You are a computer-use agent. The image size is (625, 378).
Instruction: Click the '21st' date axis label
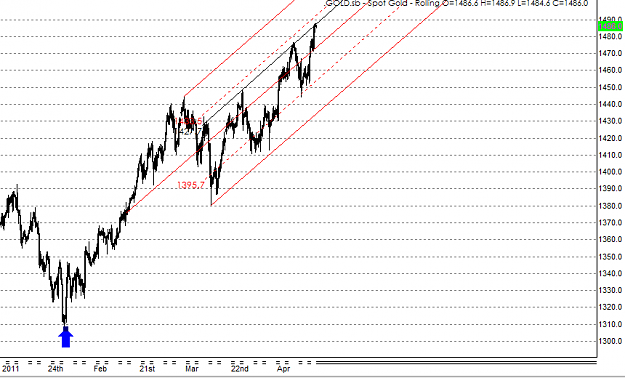tap(147, 369)
